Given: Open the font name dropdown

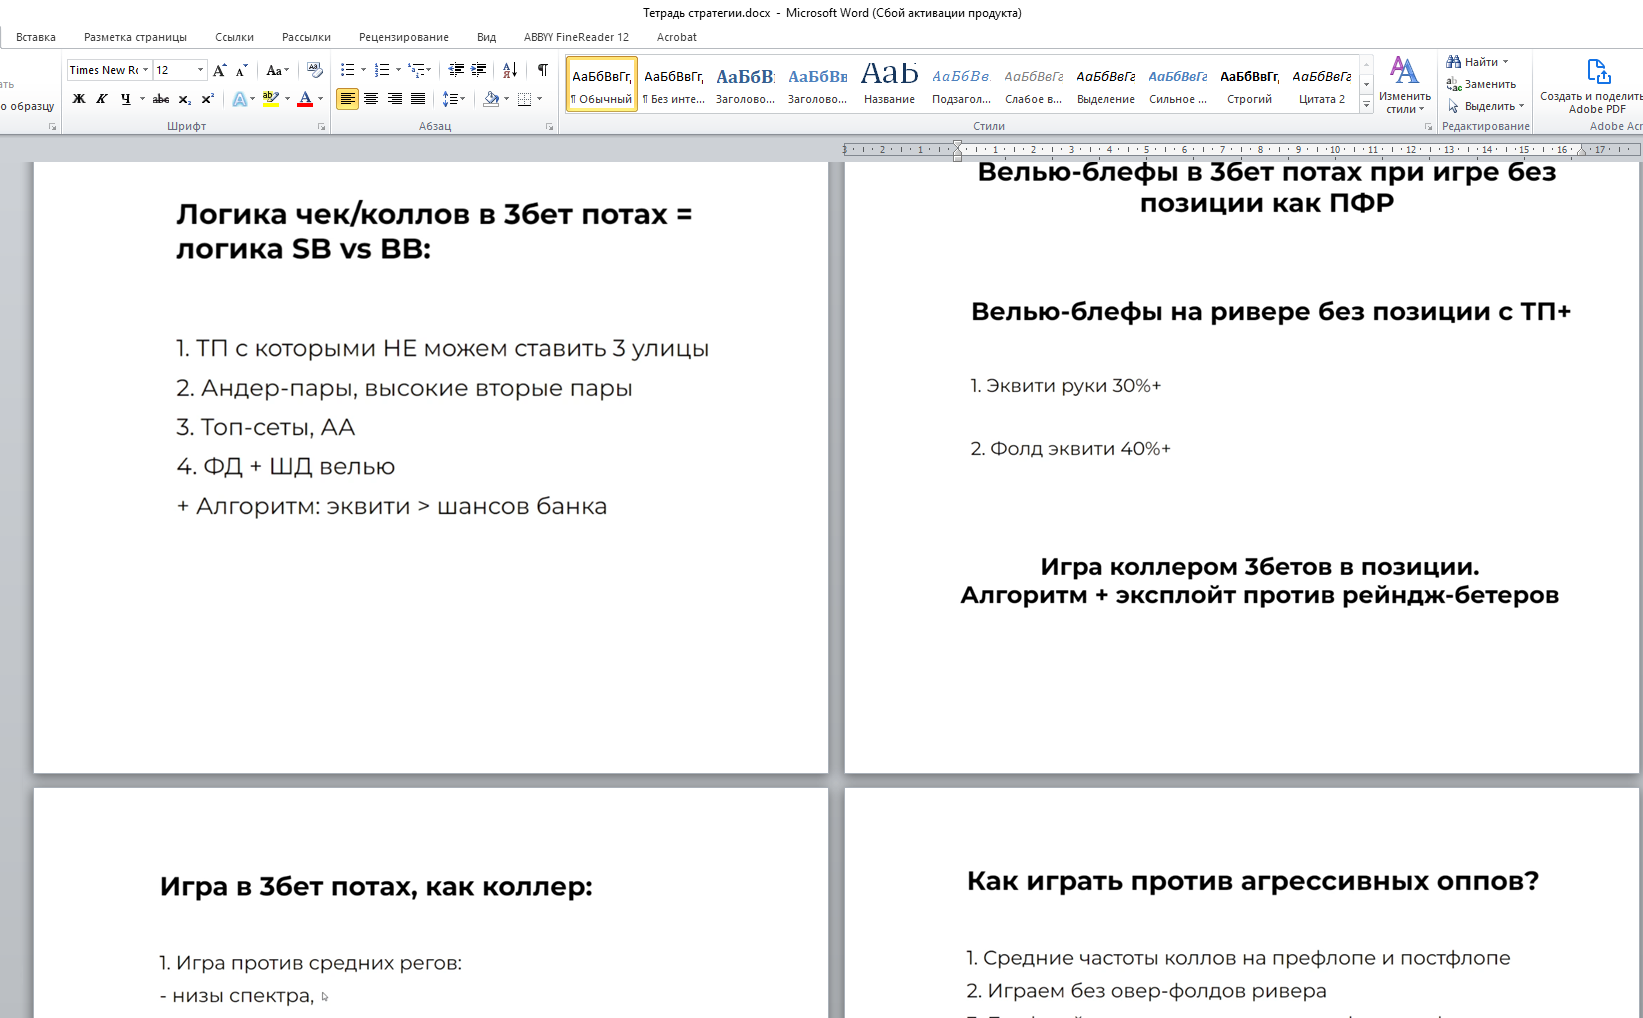Looking at the screenshot, I should (x=145, y=70).
